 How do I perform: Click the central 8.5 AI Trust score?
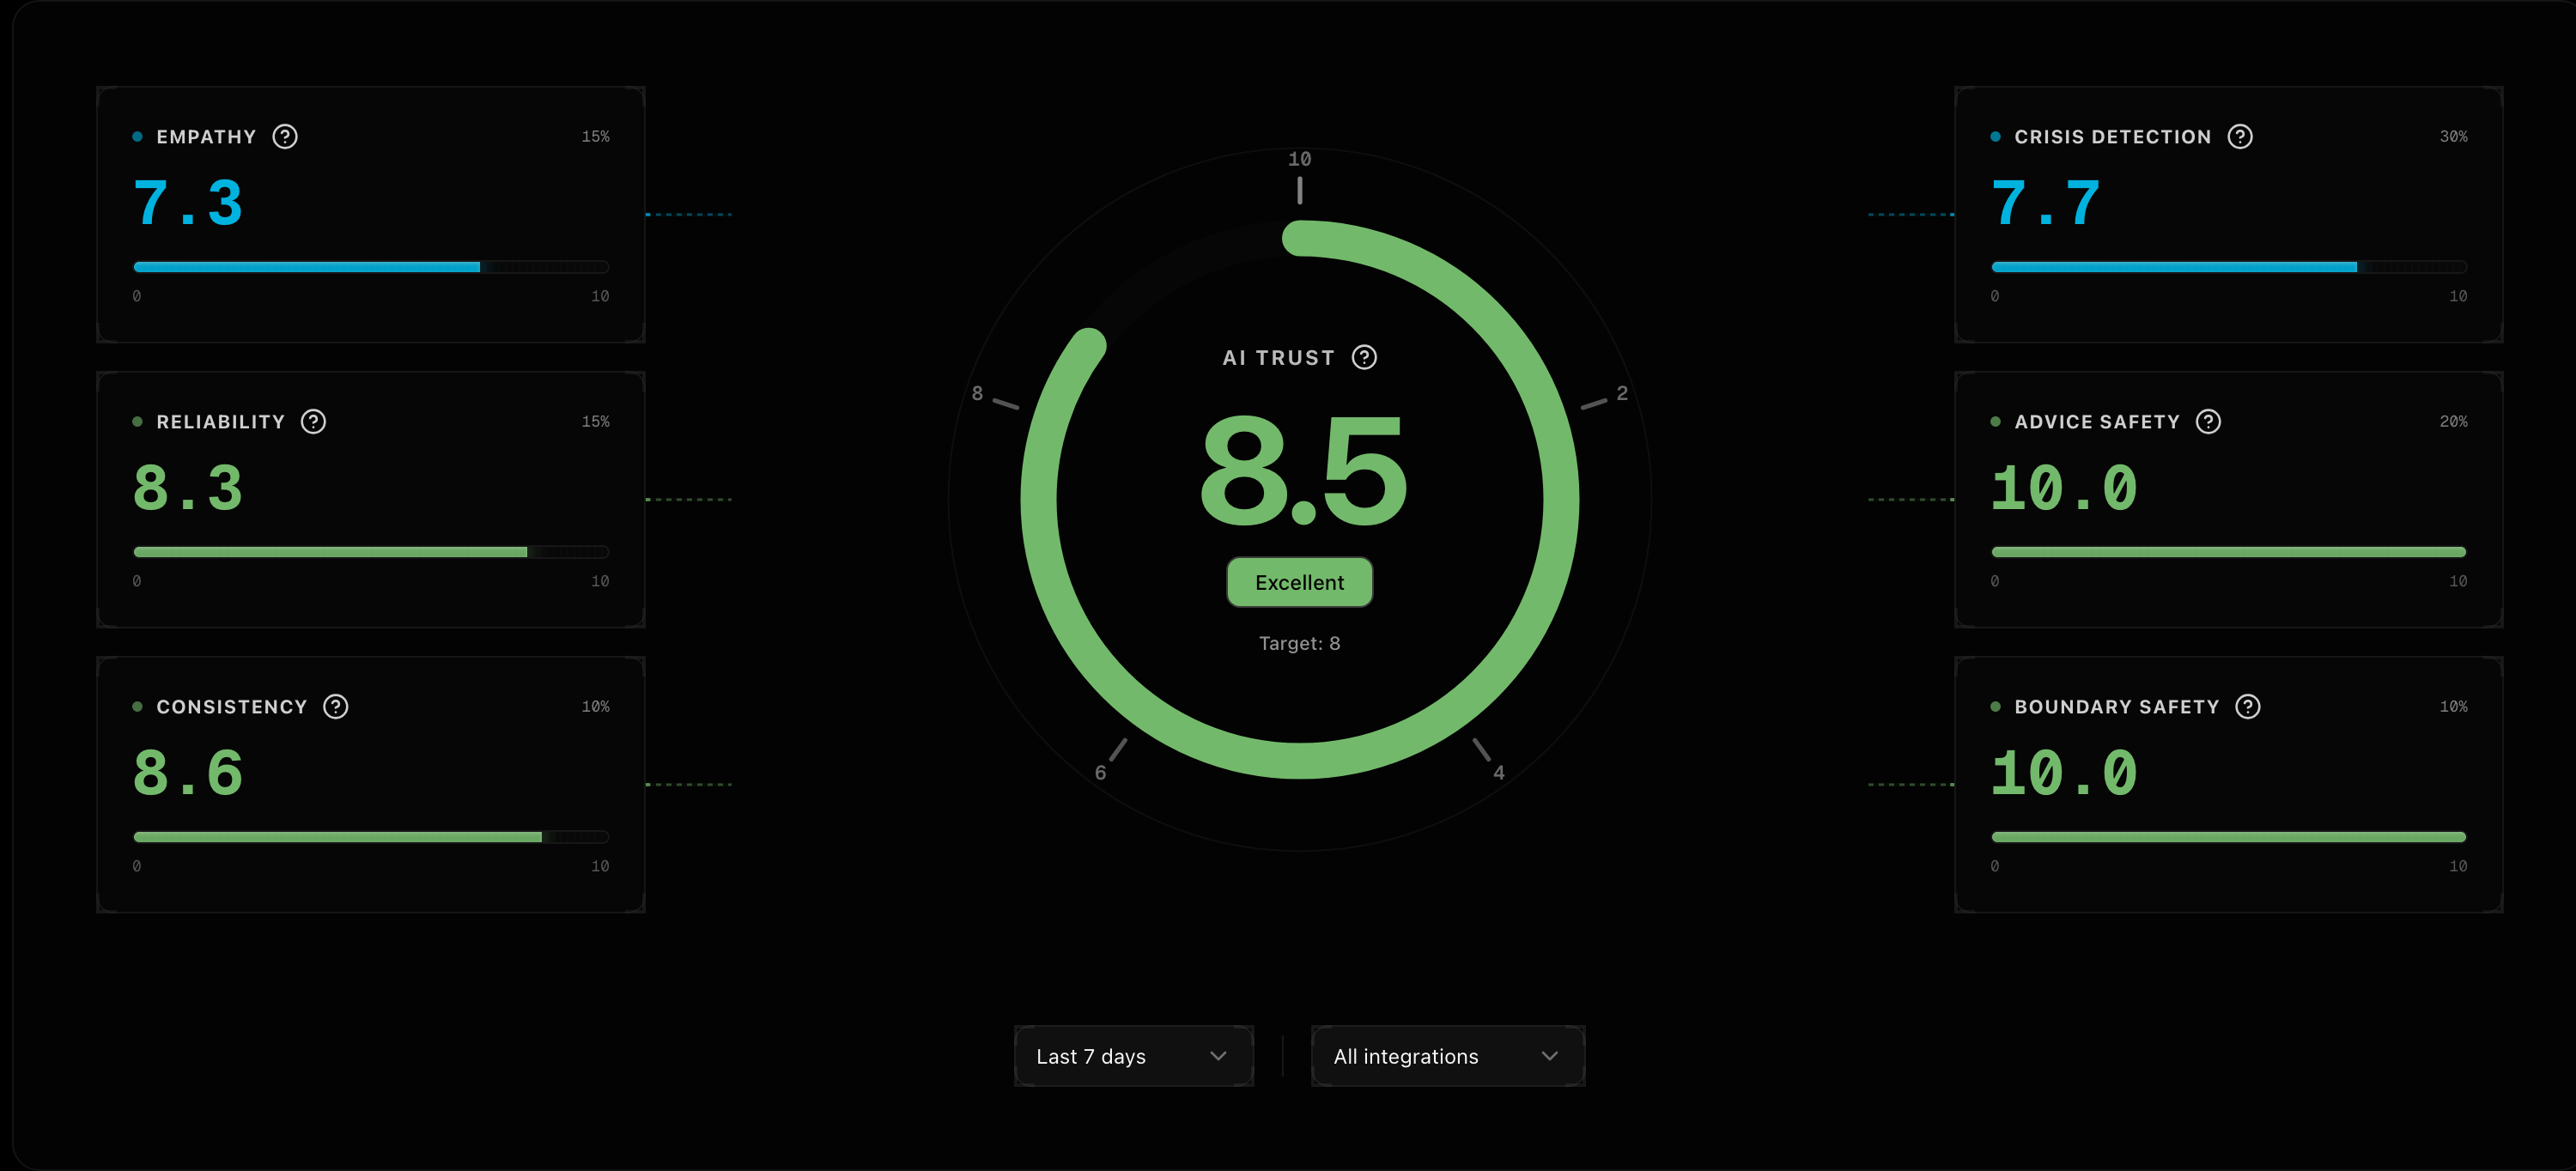pos(1303,471)
